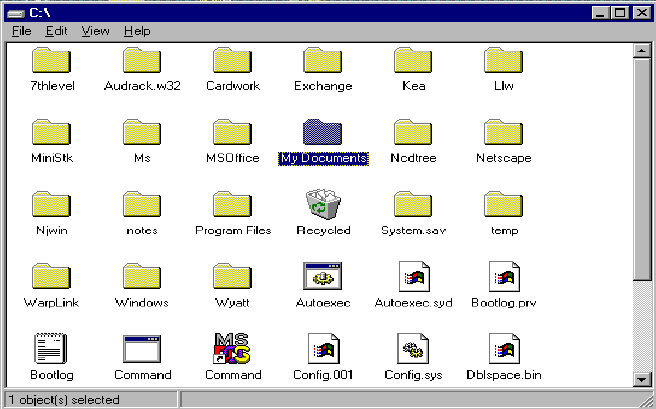Select the MS-DOS Command shortcut icon
This screenshot has width=656, height=409.
coord(232,348)
